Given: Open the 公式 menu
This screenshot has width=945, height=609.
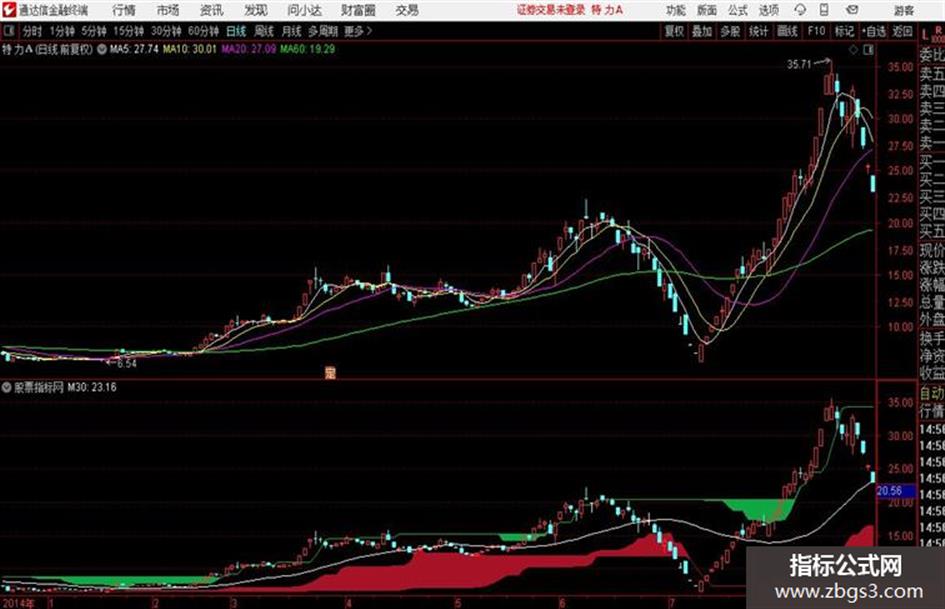Looking at the screenshot, I should (x=738, y=10).
